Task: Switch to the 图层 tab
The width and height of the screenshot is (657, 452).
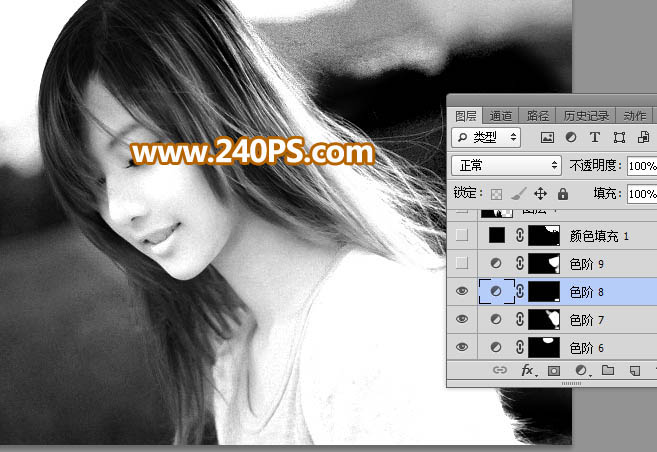Action: [x=465, y=116]
